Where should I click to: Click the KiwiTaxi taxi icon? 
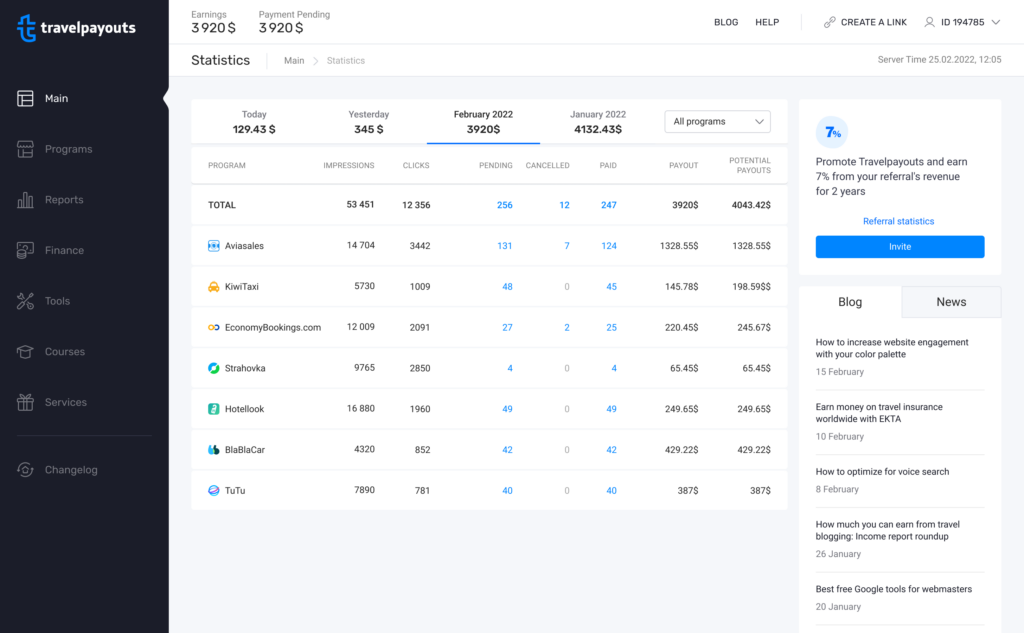click(213, 287)
